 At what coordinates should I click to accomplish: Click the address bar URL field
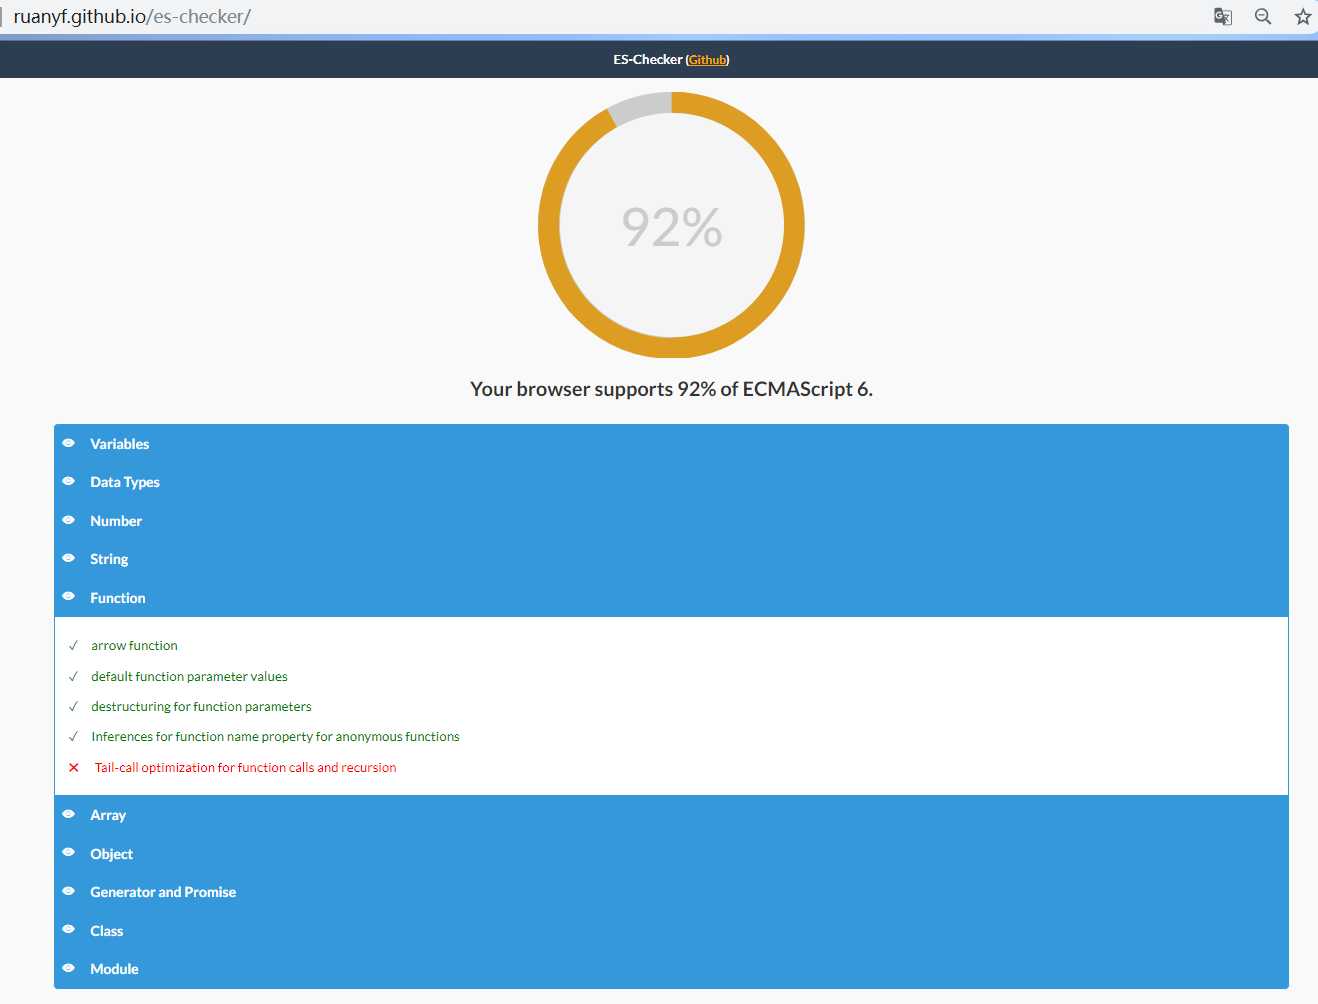tap(600, 16)
